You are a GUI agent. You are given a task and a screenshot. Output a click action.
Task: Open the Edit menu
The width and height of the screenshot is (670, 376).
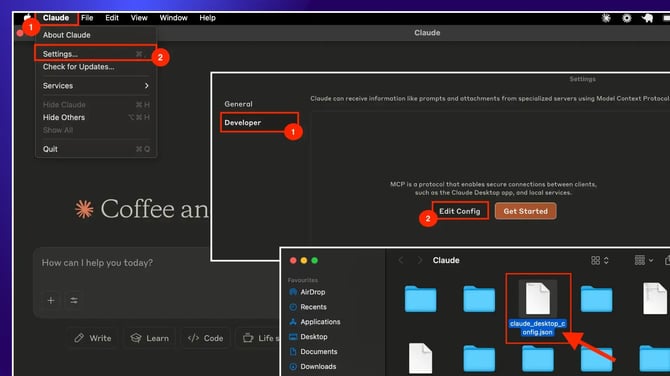click(112, 18)
